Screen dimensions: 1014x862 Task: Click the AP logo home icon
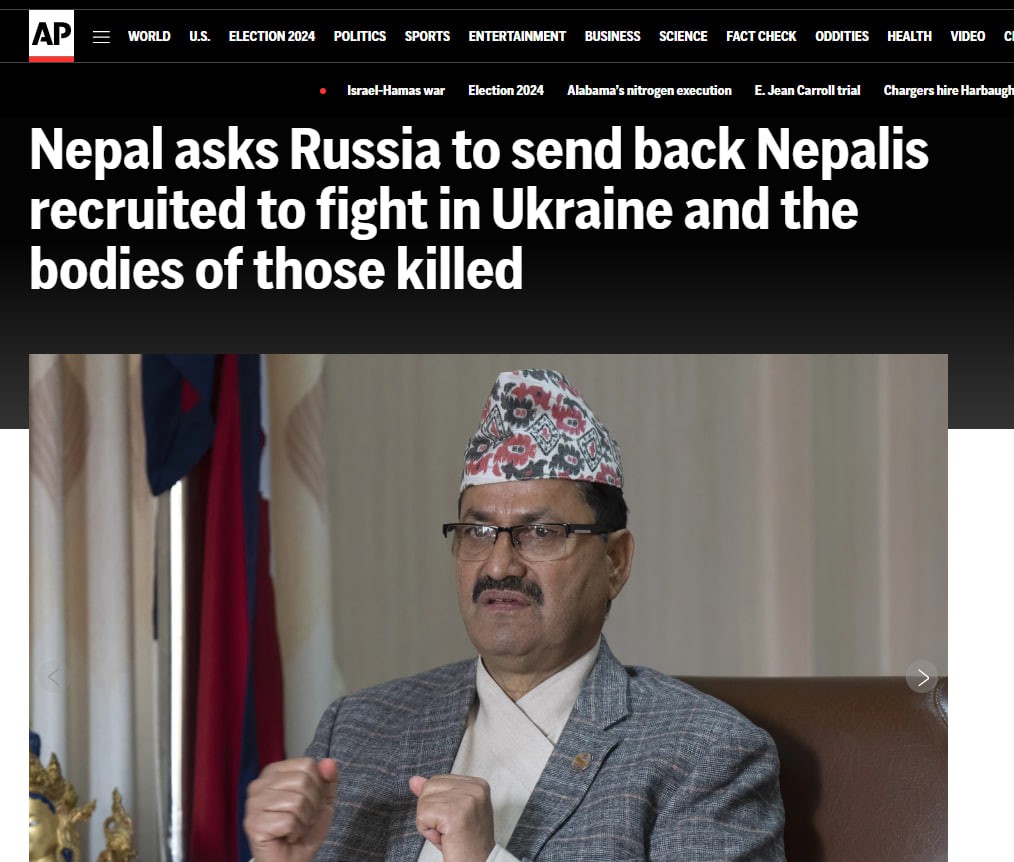coord(51,36)
